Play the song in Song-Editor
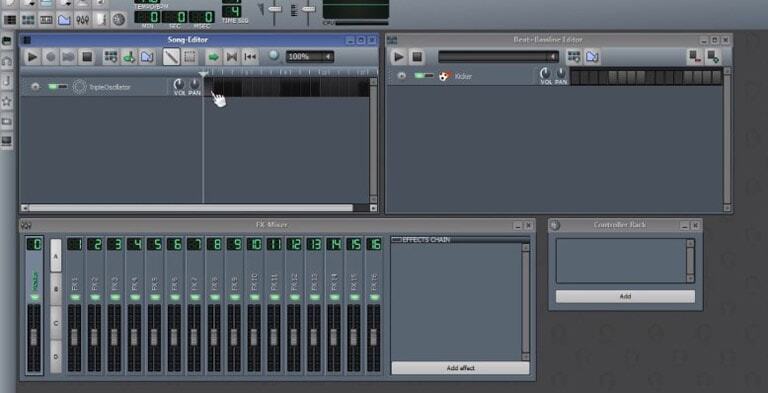 coord(32,57)
